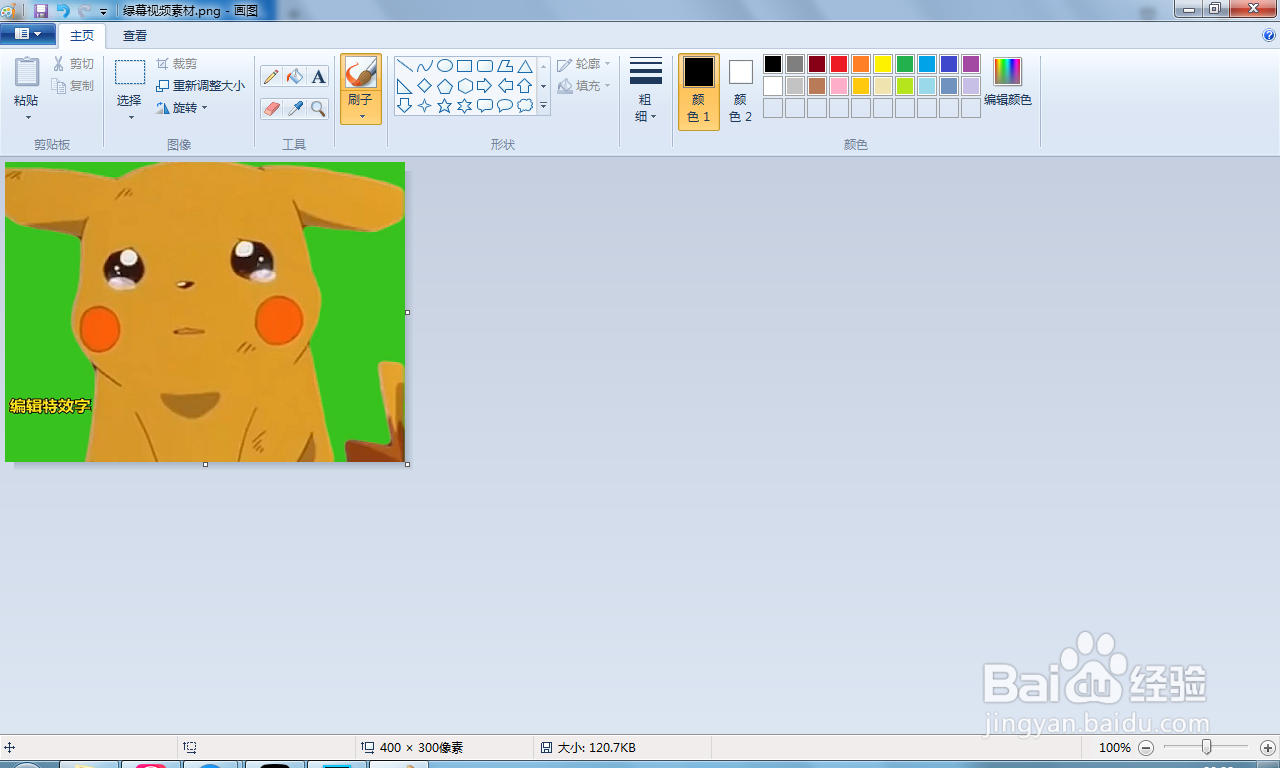The height and width of the screenshot is (768, 1280).
Task: Choose the right triangle shape
Action: coord(405,86)
